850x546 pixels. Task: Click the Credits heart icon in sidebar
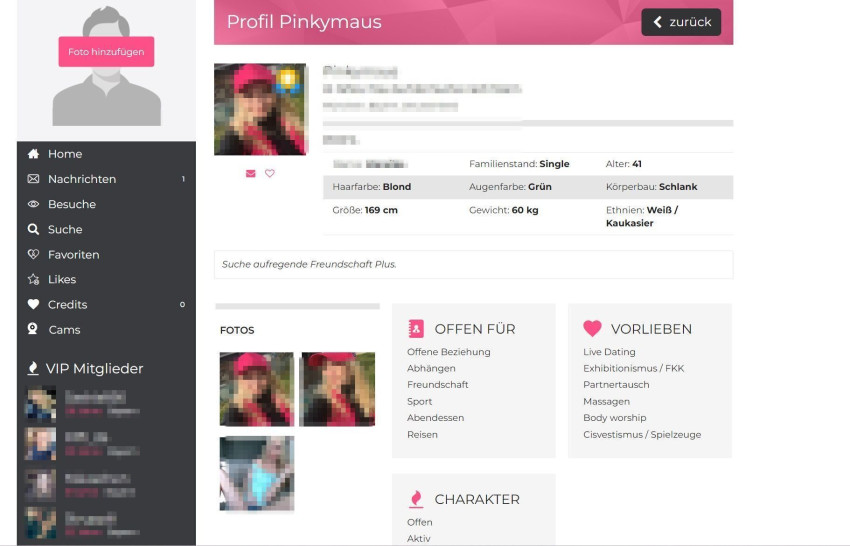coord(33,304)
